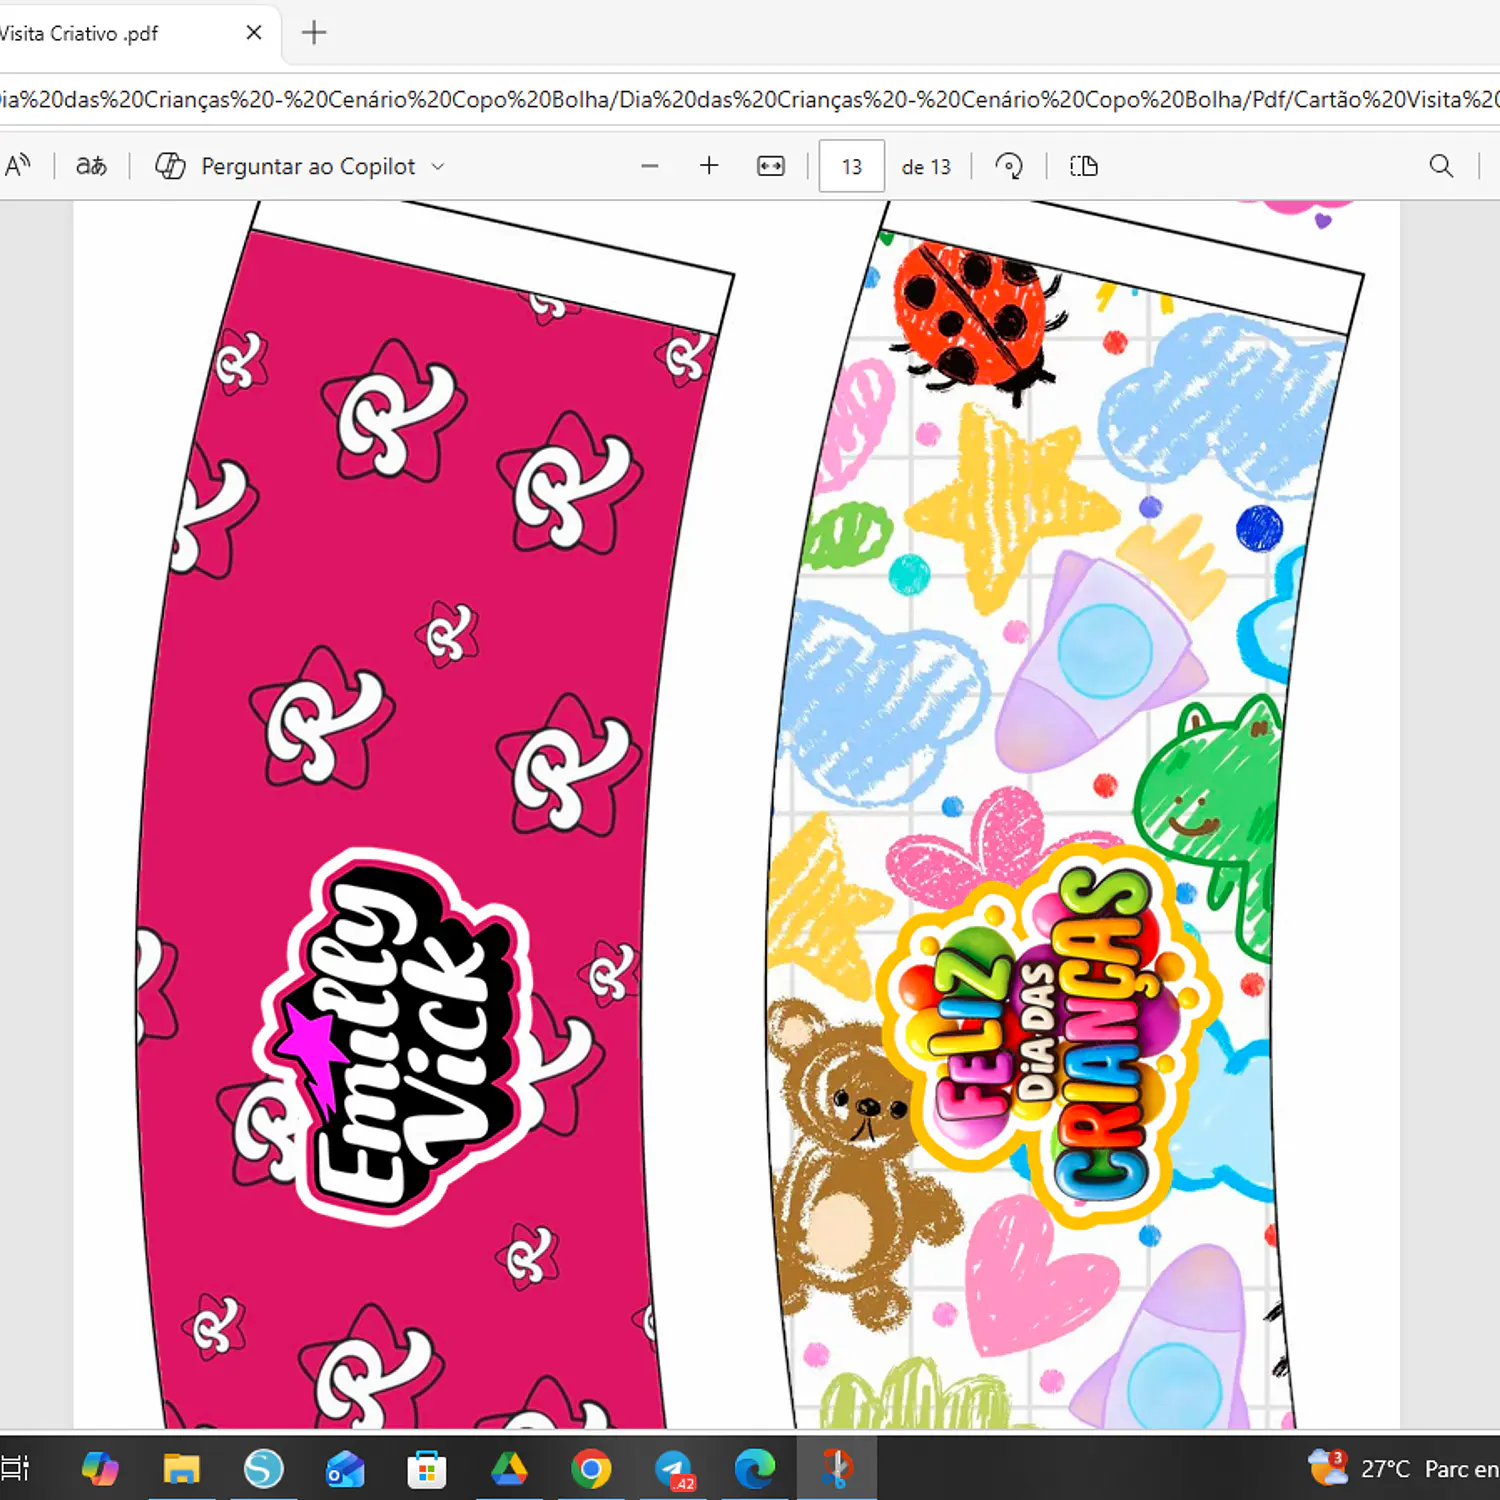Open the blue S app on taskbar
Screen dimensions: 1500x1500
click(263, 1468)
